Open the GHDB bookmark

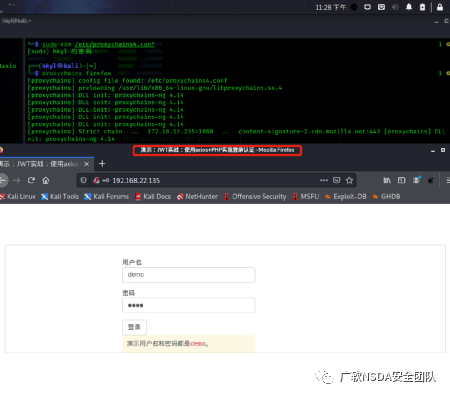(386, 197)
